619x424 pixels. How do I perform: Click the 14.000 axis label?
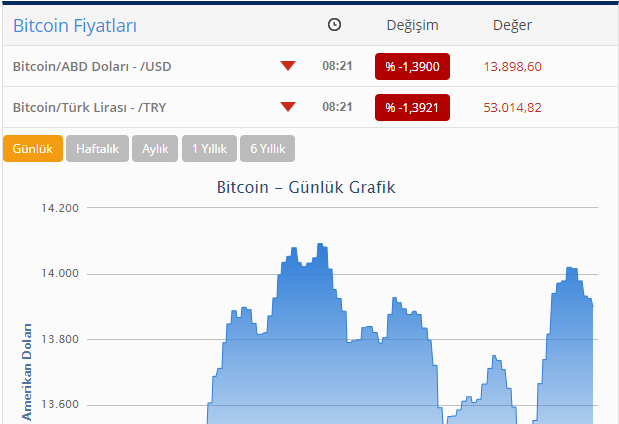[x=60, y=273]
